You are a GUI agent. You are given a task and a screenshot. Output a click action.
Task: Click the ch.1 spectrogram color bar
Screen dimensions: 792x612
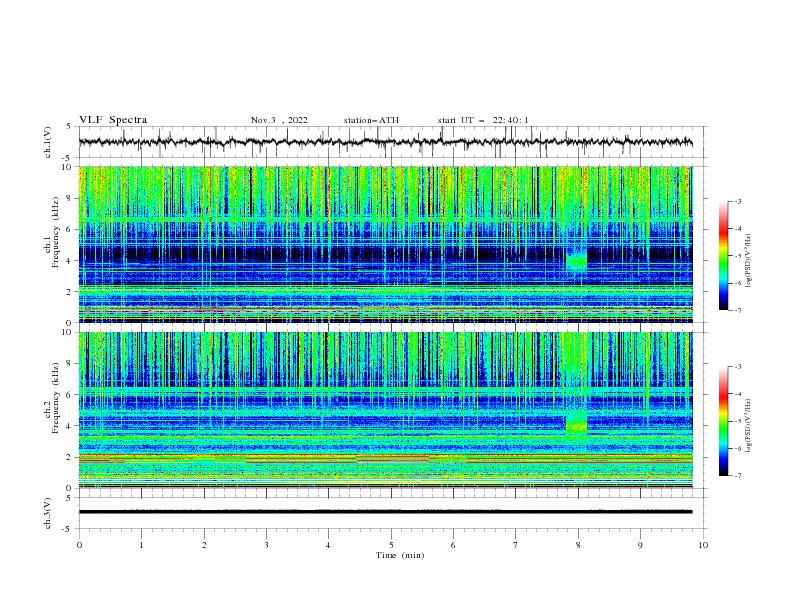pyautogui.click(x=723, y=255)
